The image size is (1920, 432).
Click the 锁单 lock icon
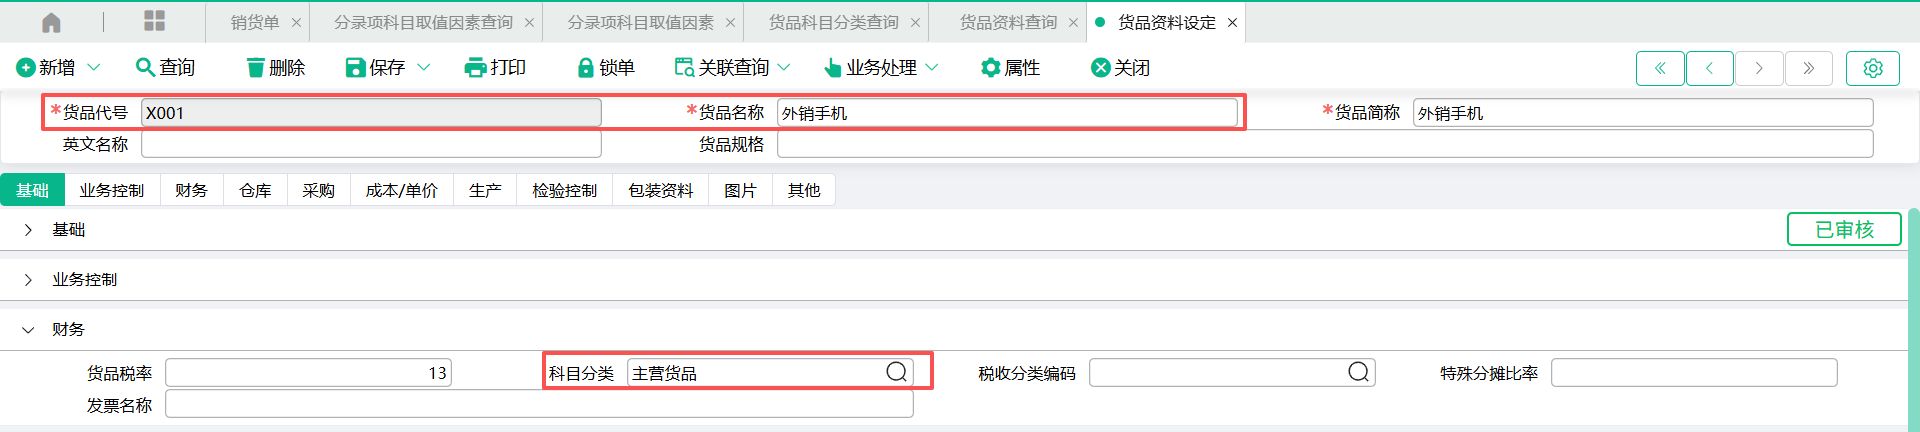click(x=586, y=67)
